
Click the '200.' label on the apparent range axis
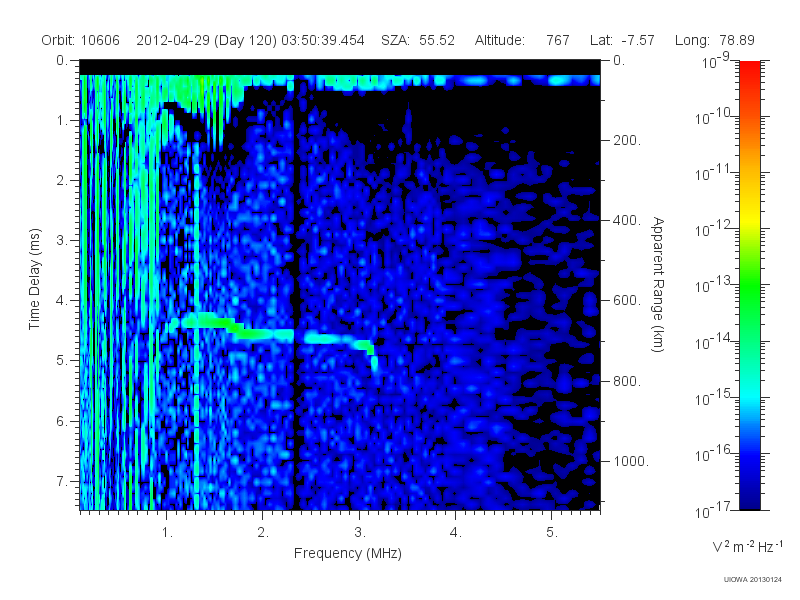[627, 140]
